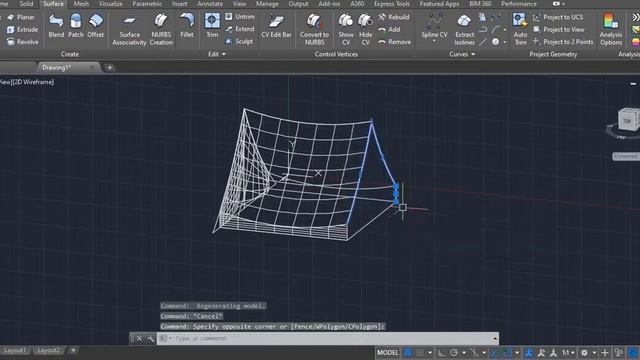Expand command line history arrow
This screenshot has width=640, height=360.
coord(495,338)
